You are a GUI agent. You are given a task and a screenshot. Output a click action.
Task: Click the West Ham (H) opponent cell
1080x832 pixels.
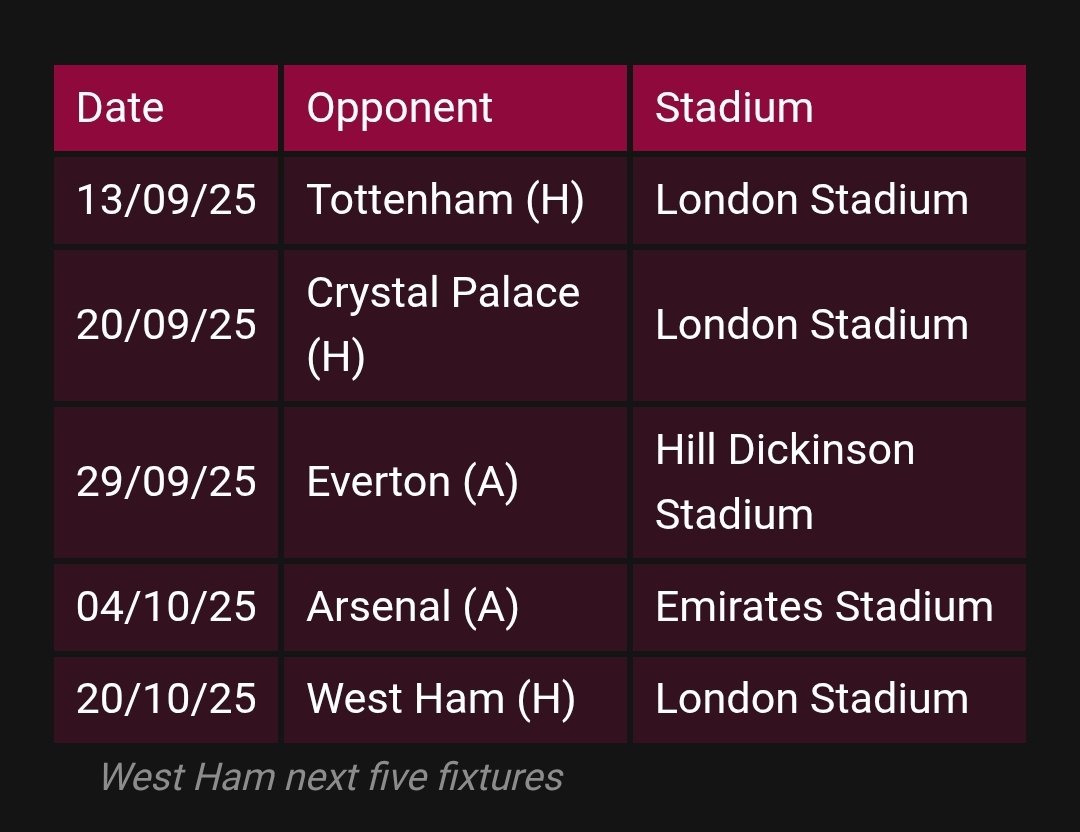(x=441, y=699)
